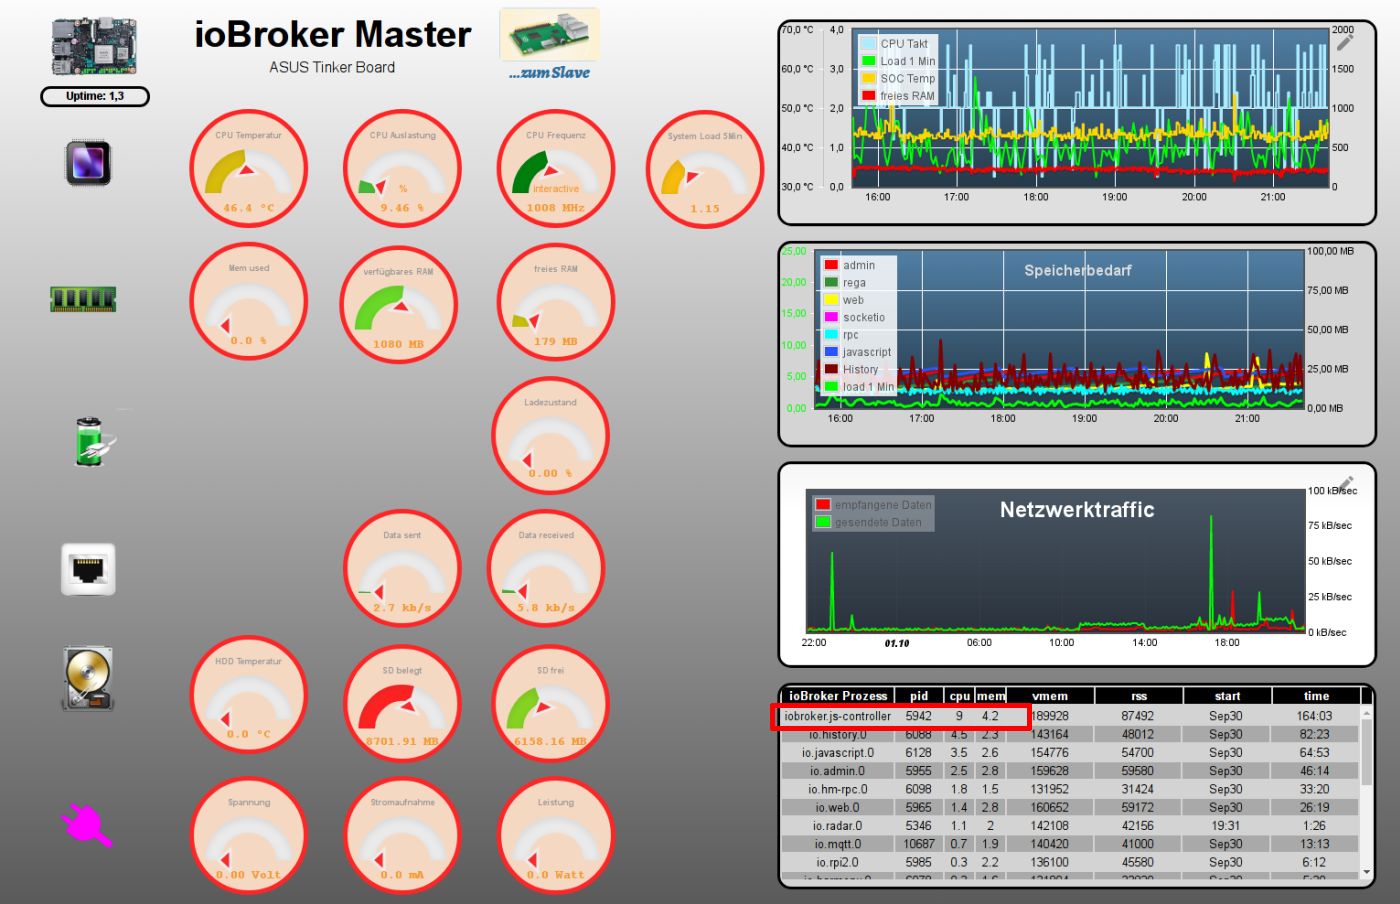Click the process table scrollbar down arrow
Viewport: 1400px width, 904px height.
(1368, 872)
